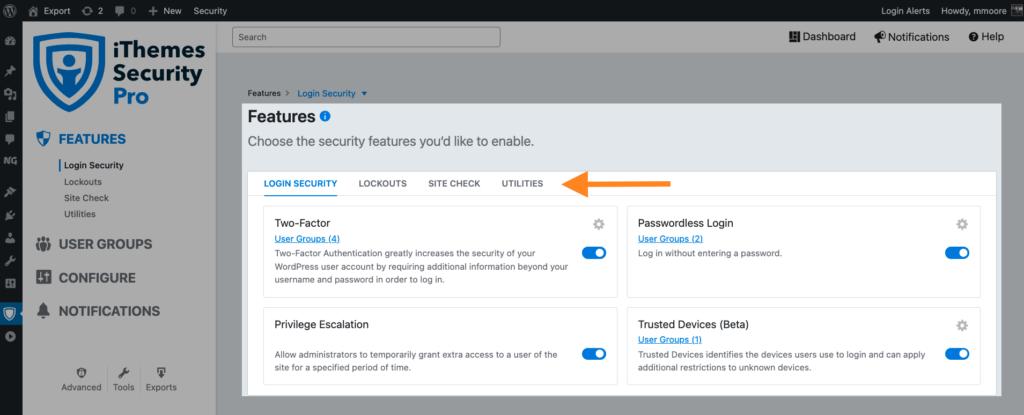This screenshot has width=1024, height=415.
Task: Open Trusted Devices settings gear
Action: [961, 325]
